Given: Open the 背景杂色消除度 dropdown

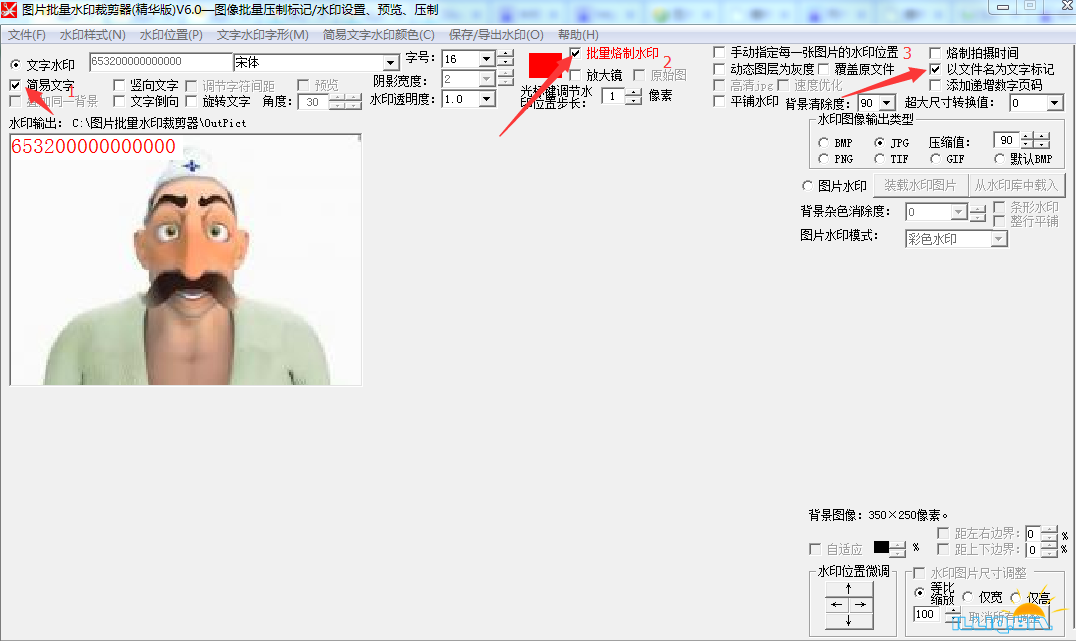Looking at the screenshot, I should tap(959, 212).
